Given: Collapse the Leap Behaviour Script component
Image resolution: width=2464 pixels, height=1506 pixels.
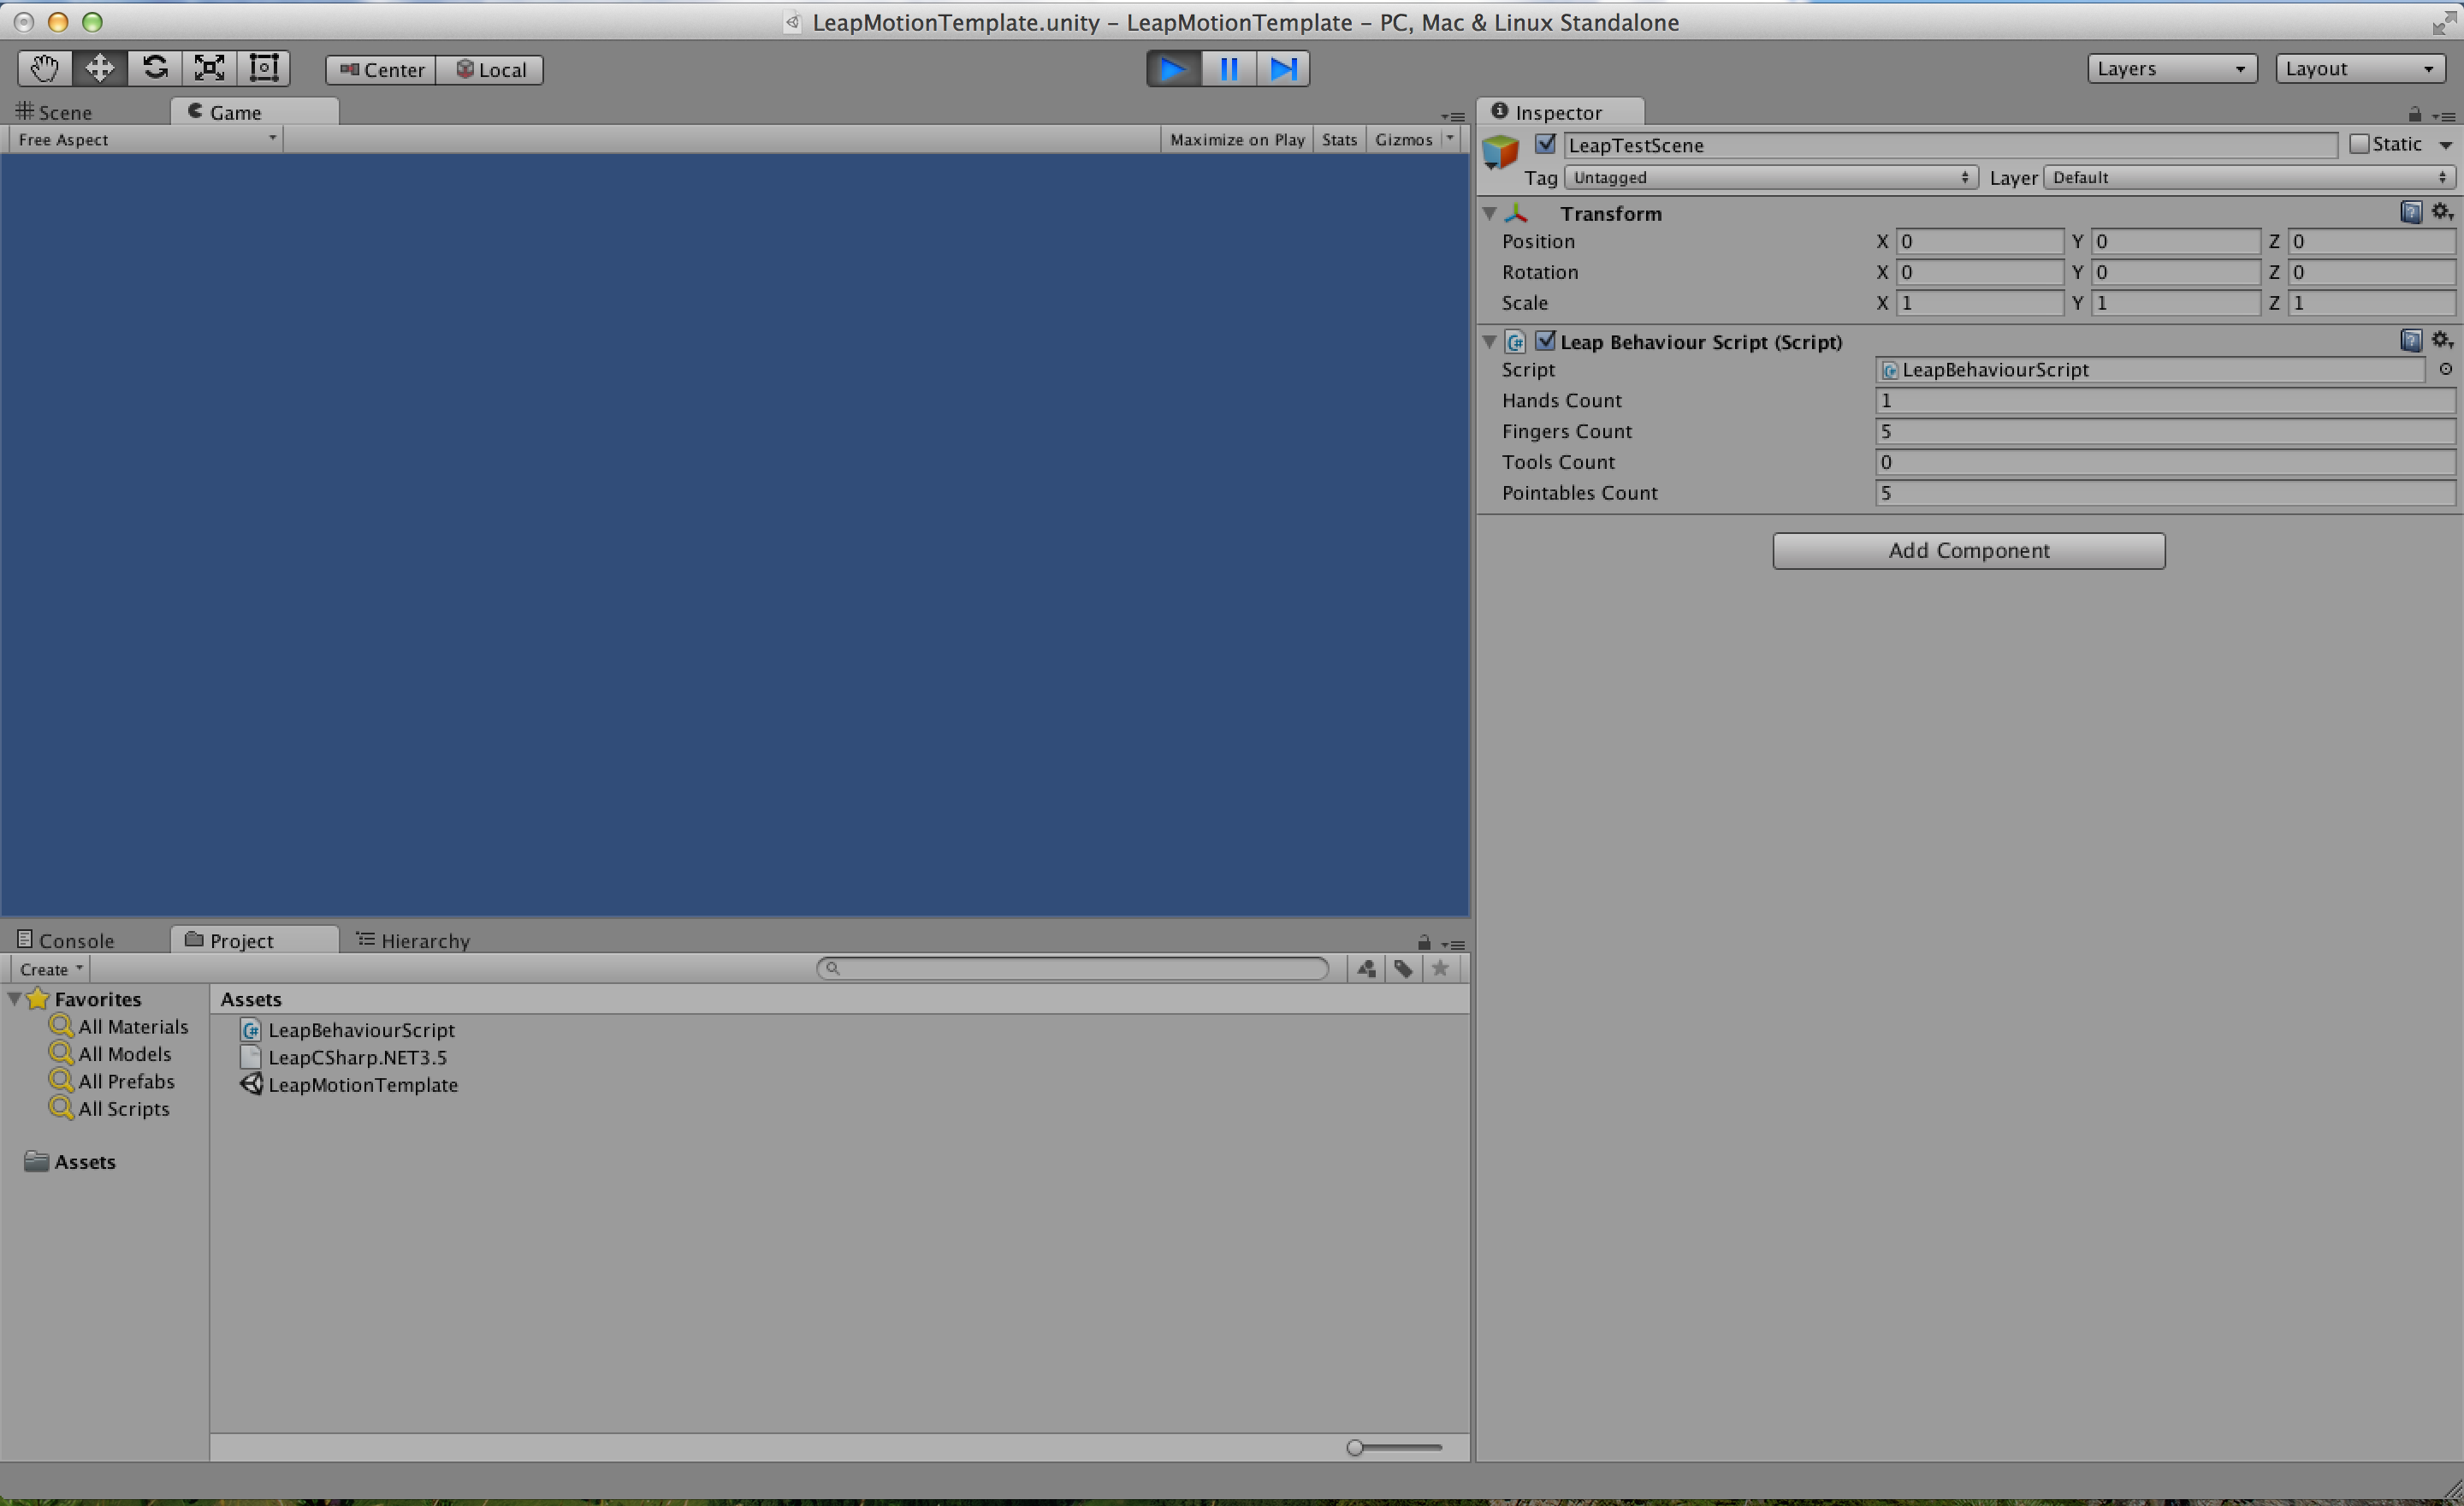Looking at the screenshot, I should 1490,341.
